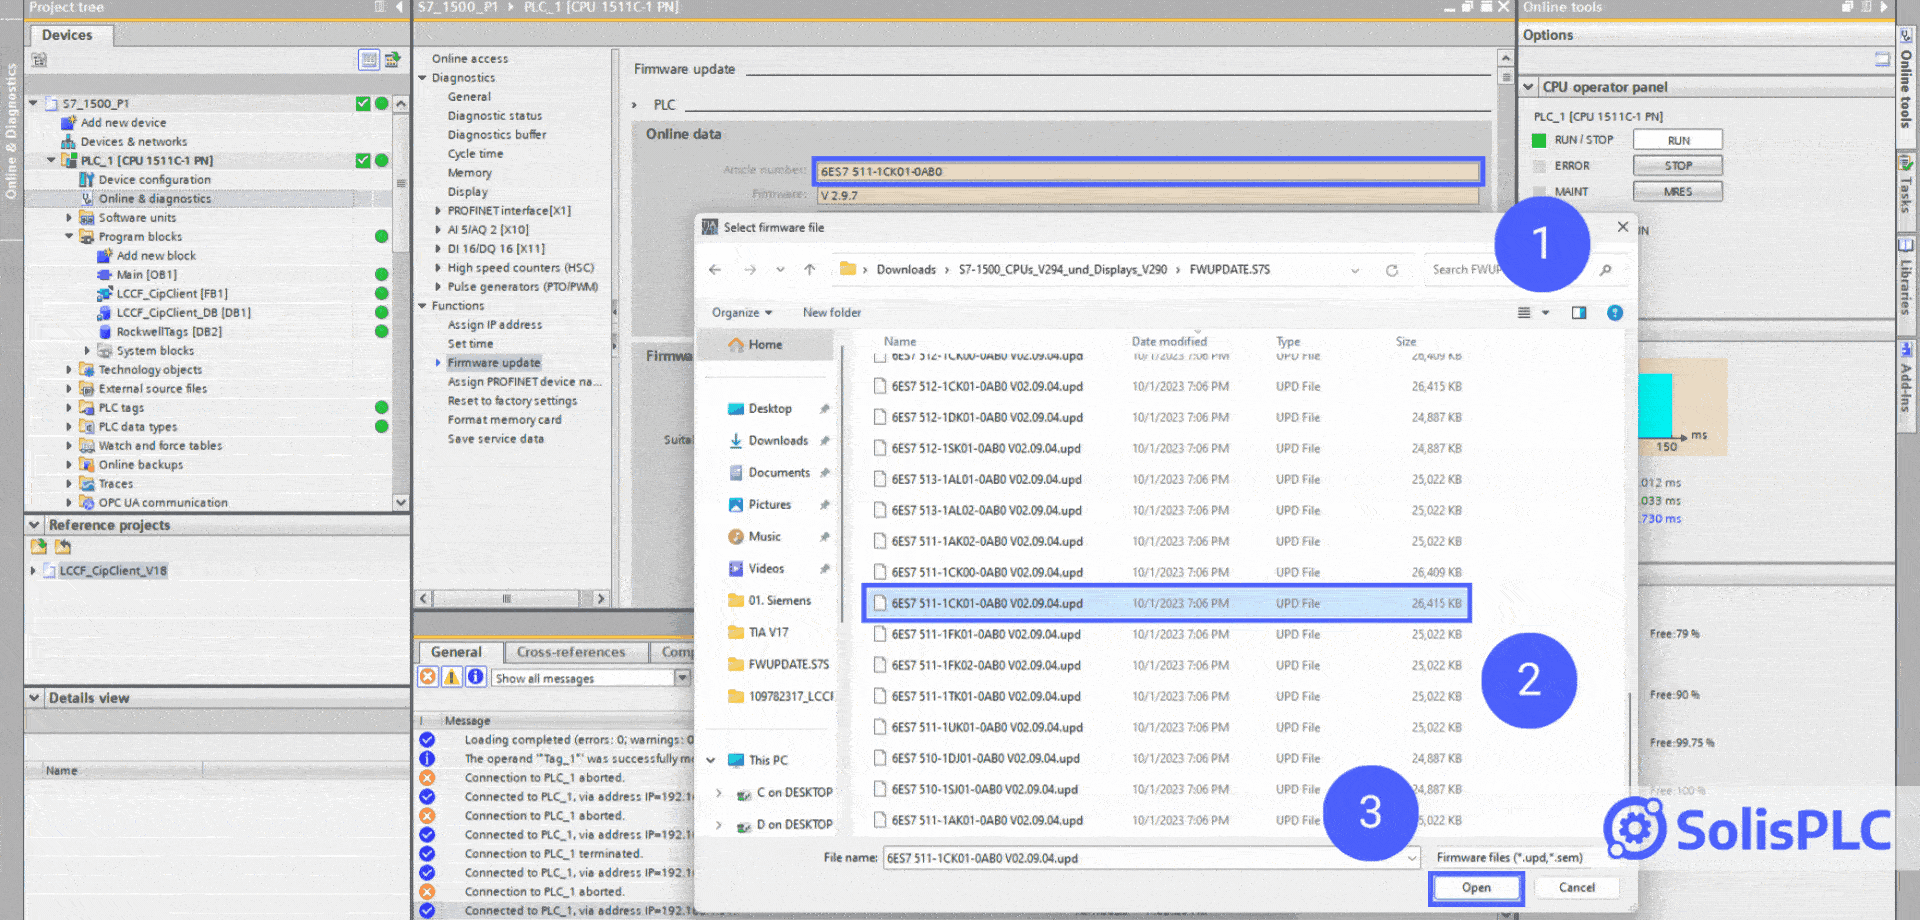Select the Devices tab in project tree
The image size is (1920, 920).
click(69, 34)
